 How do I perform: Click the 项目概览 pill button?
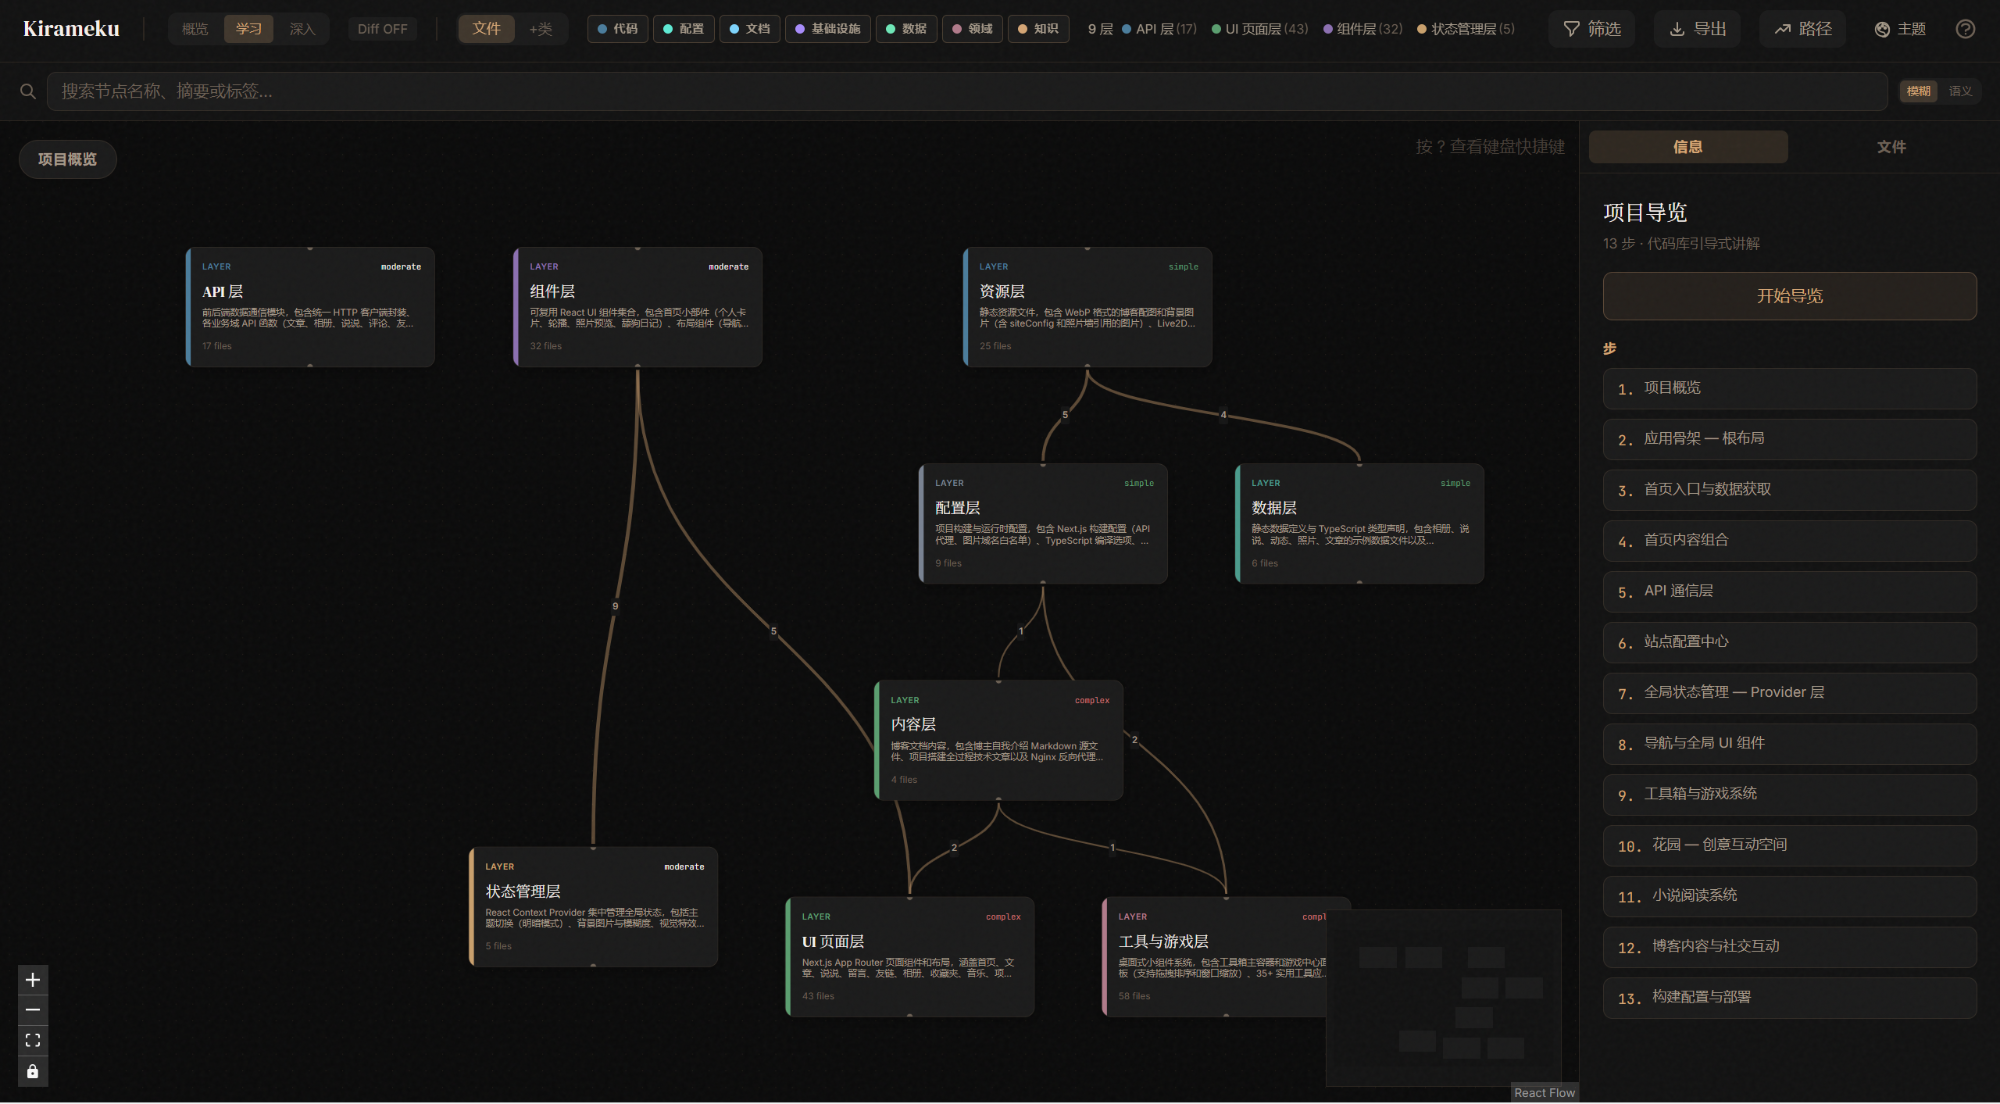tap(68, 159)
